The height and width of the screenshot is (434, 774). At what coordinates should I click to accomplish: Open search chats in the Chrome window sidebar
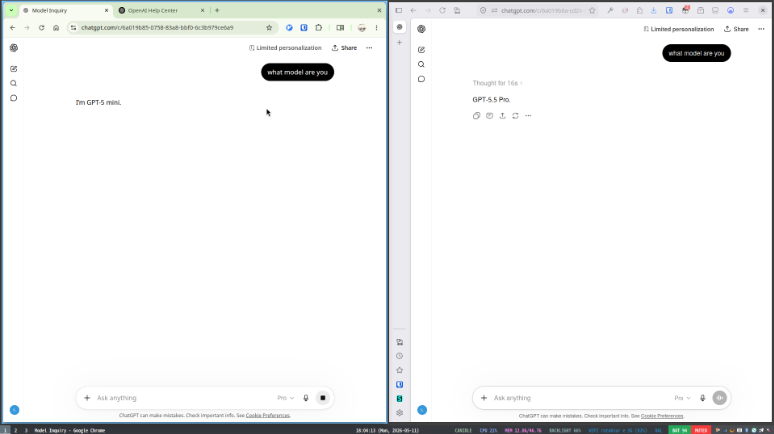point(14,83)
